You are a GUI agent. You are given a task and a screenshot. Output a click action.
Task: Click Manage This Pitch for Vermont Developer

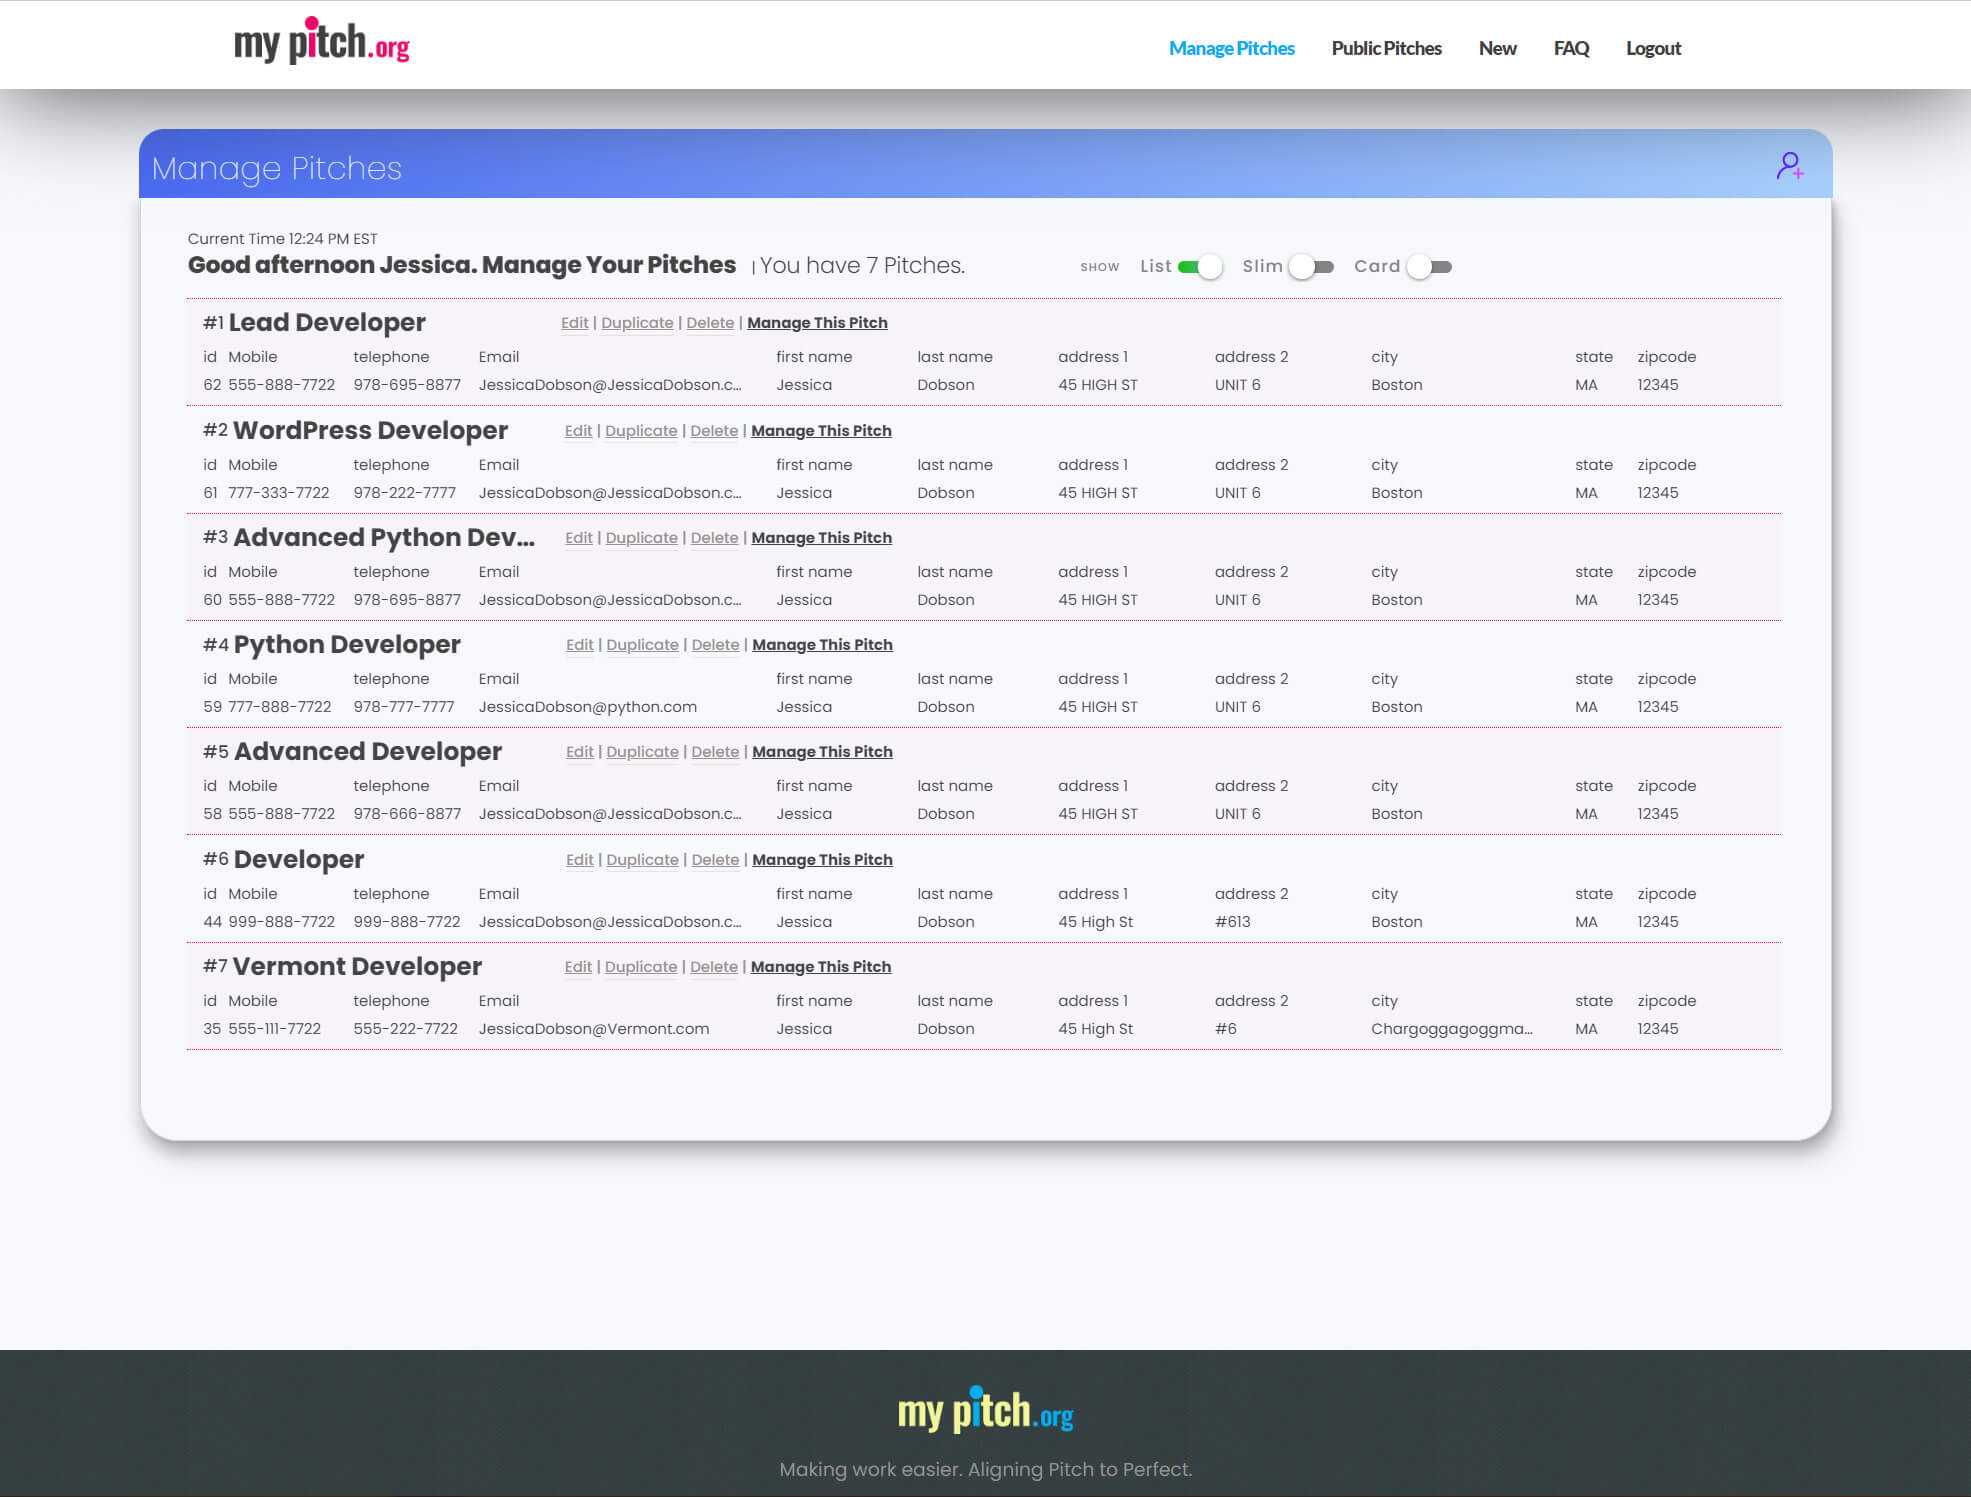[x=819, y=966]
